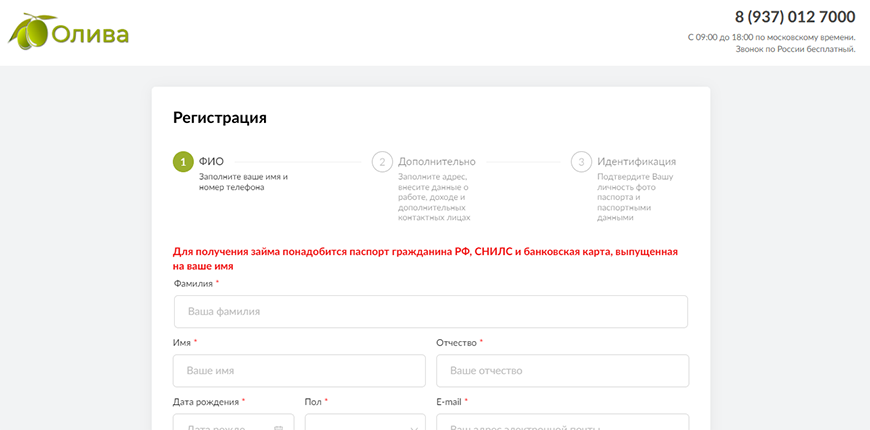Click the red passport requirement notice
The image size is (870, 430).
(425, 259)
